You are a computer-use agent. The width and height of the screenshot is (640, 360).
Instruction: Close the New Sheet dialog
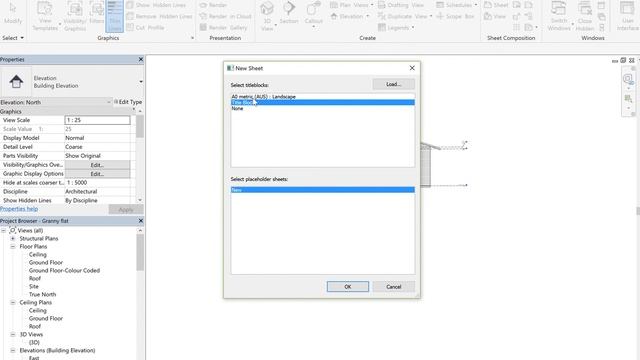pyautogui.click(x=412, y=68)
